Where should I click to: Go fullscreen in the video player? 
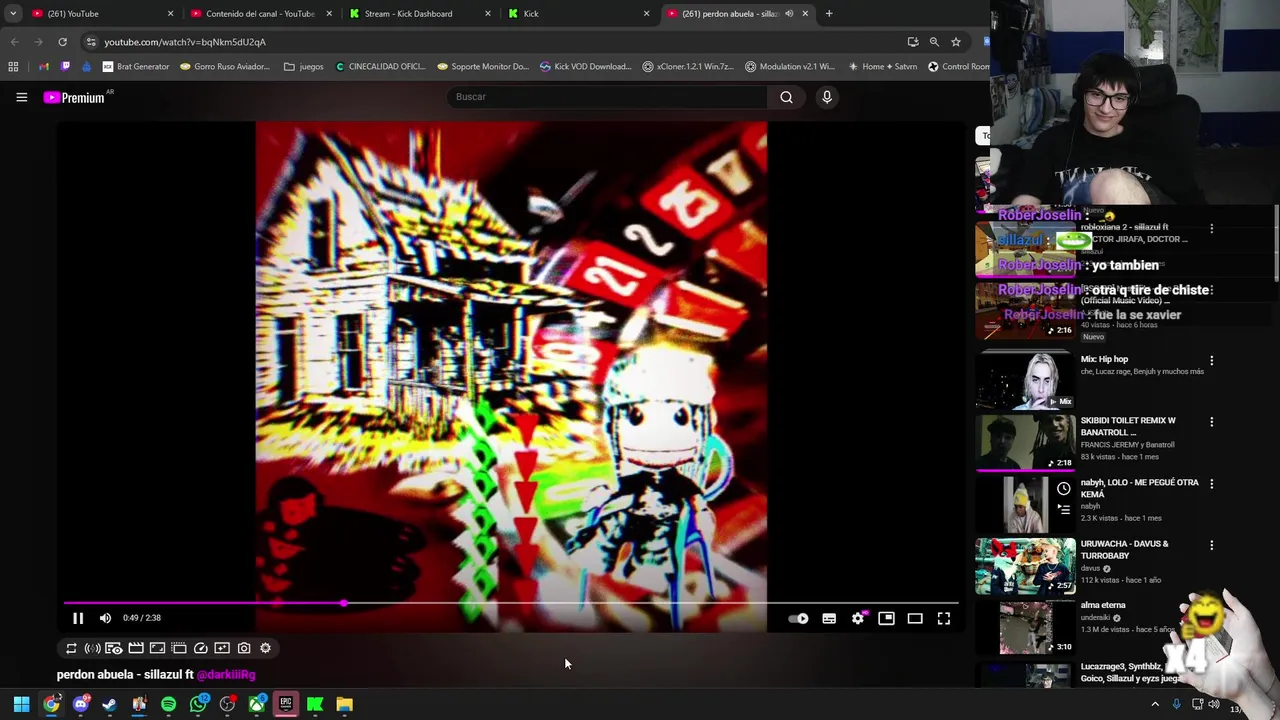coord(944,619)
